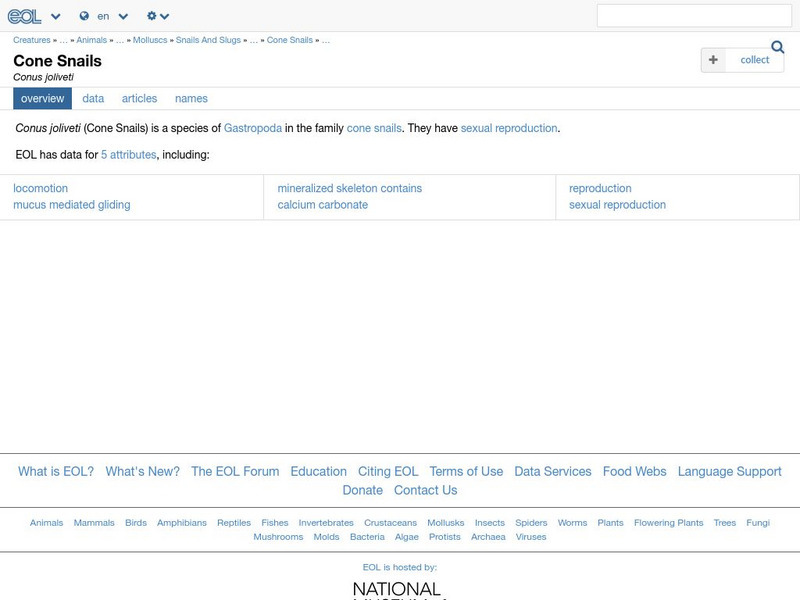Open Reptiles footer category
The image size is (800, 600).
234,523
